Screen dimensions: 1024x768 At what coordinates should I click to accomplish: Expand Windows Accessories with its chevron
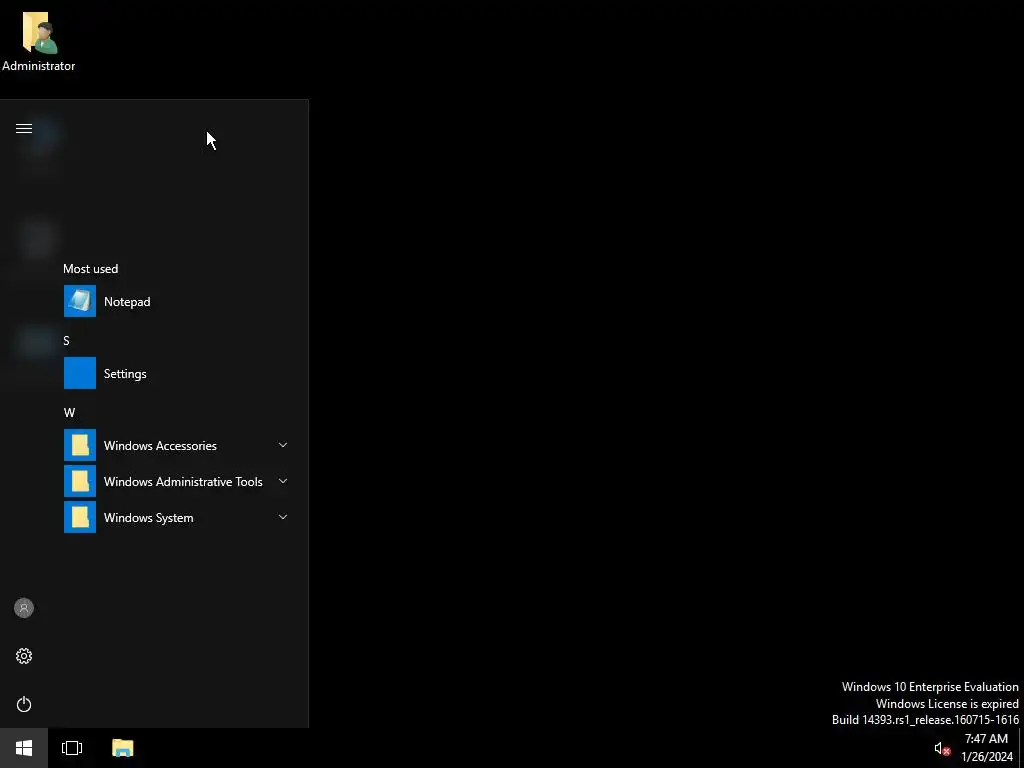[x=283, y=445]
